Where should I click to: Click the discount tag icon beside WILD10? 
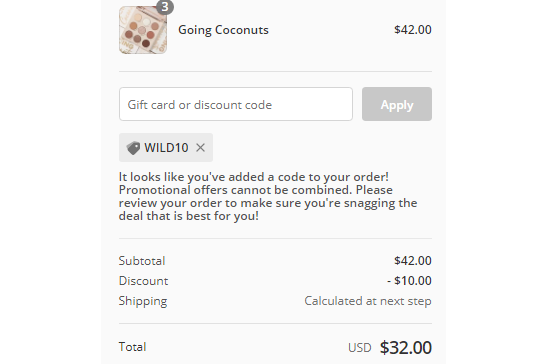[133, 148]
